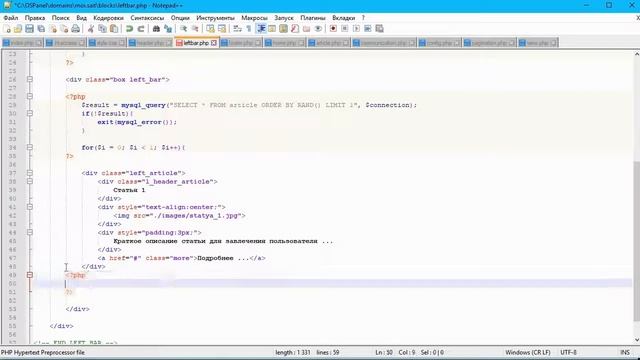The image size is (640, 360).
Task: Collapse the php block fold on line 28
Action: (x=30, y=96)
